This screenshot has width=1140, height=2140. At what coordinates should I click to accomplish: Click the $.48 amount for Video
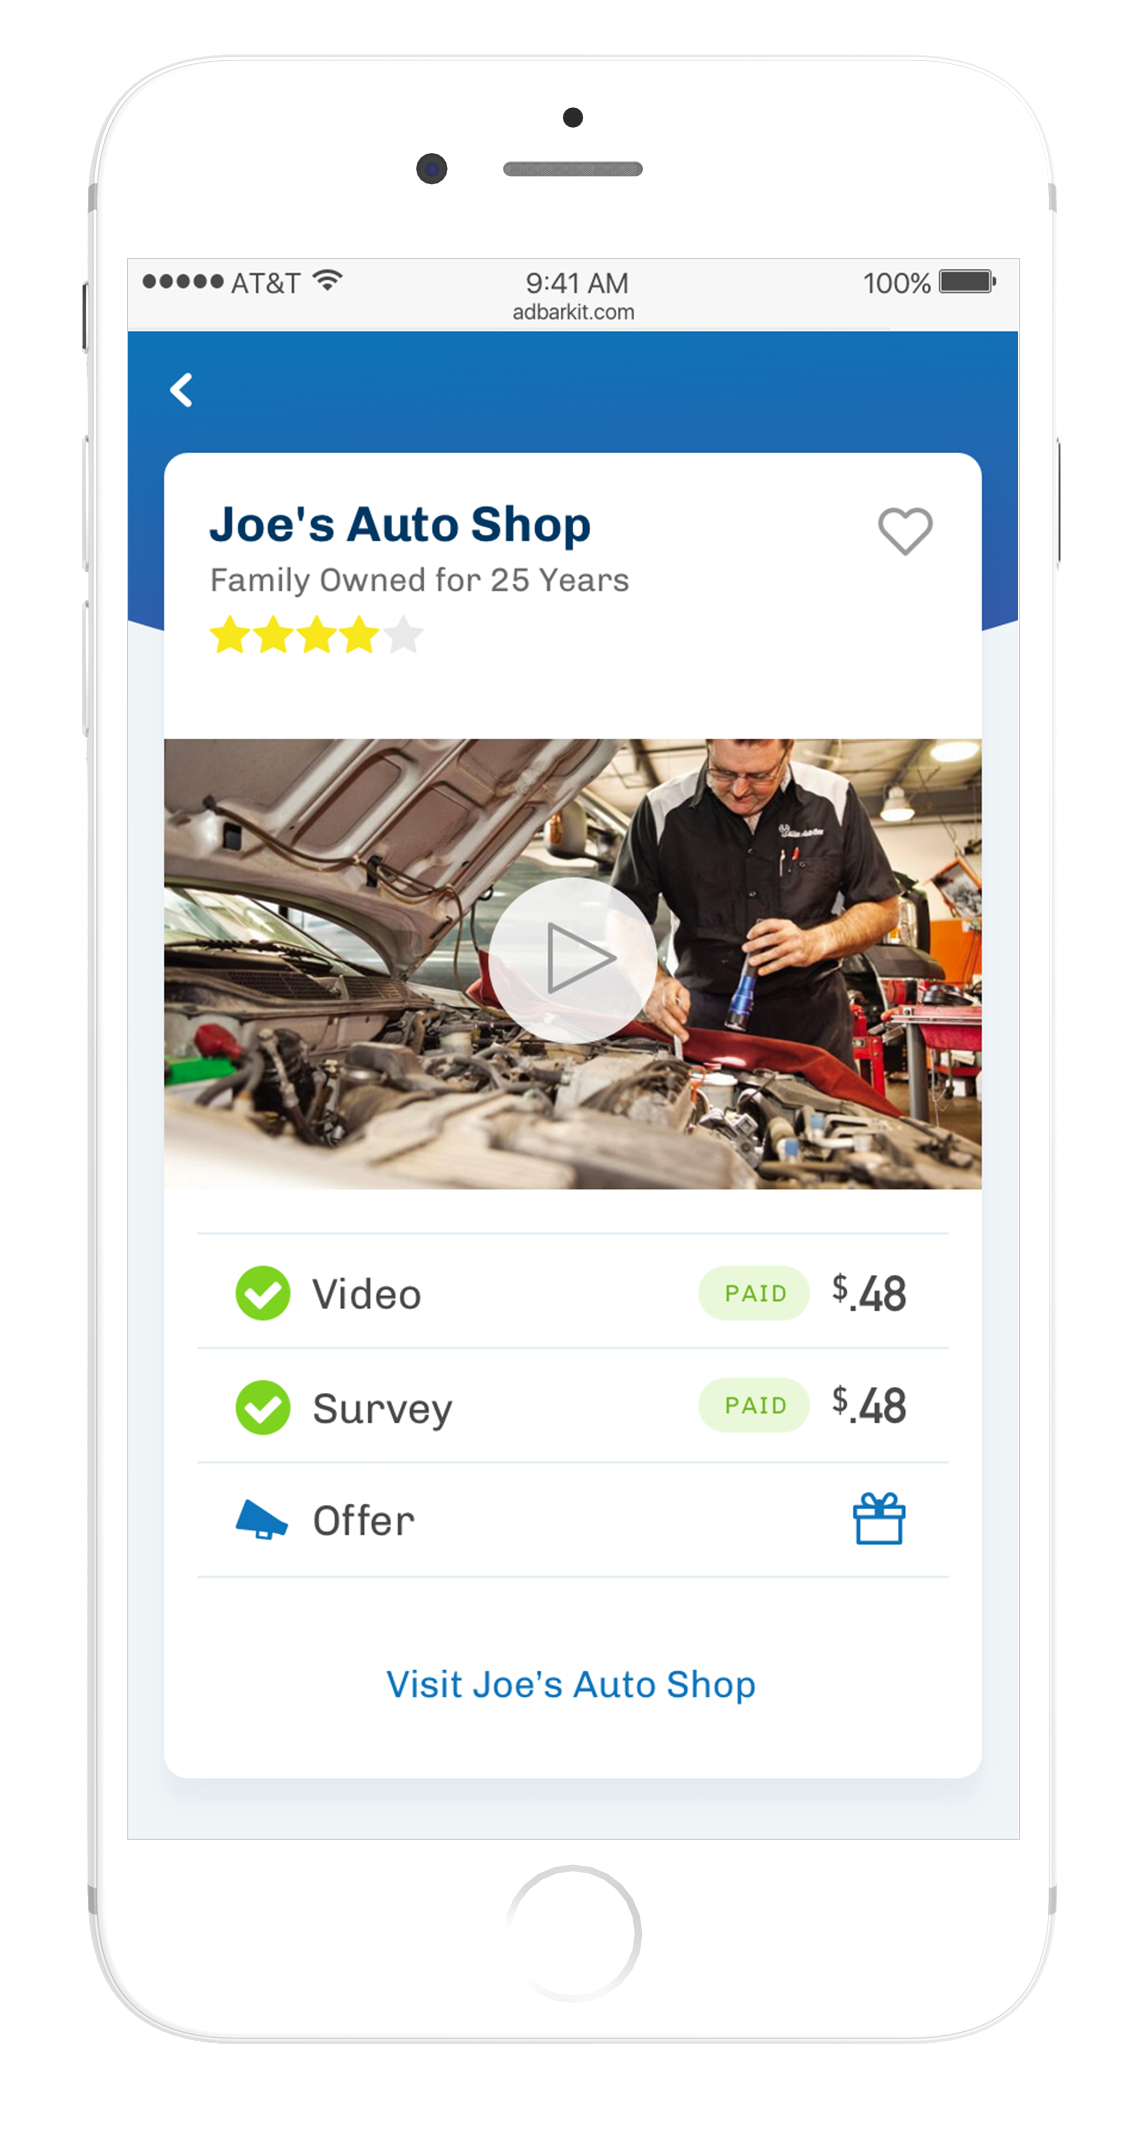pyautogui.click(x=869, y=1293)
